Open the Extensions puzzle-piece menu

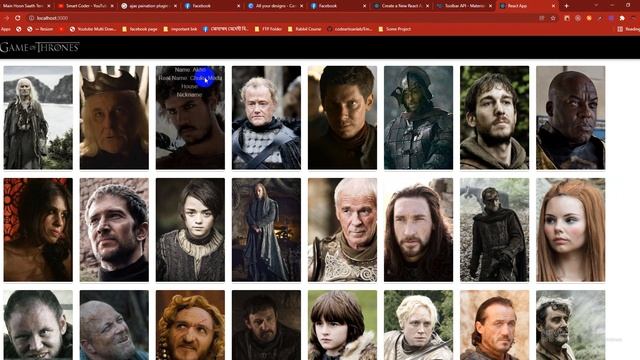click(622, 18)
